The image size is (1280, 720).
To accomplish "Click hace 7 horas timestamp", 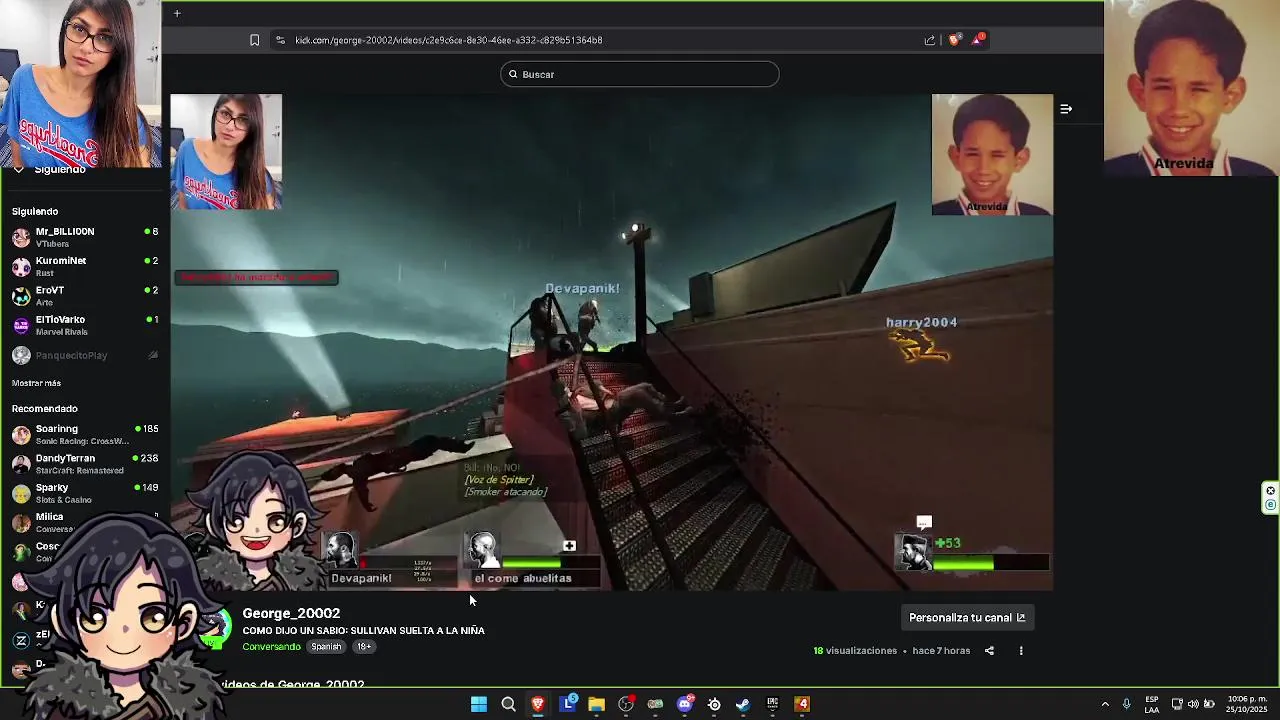I will coord(941,651).
